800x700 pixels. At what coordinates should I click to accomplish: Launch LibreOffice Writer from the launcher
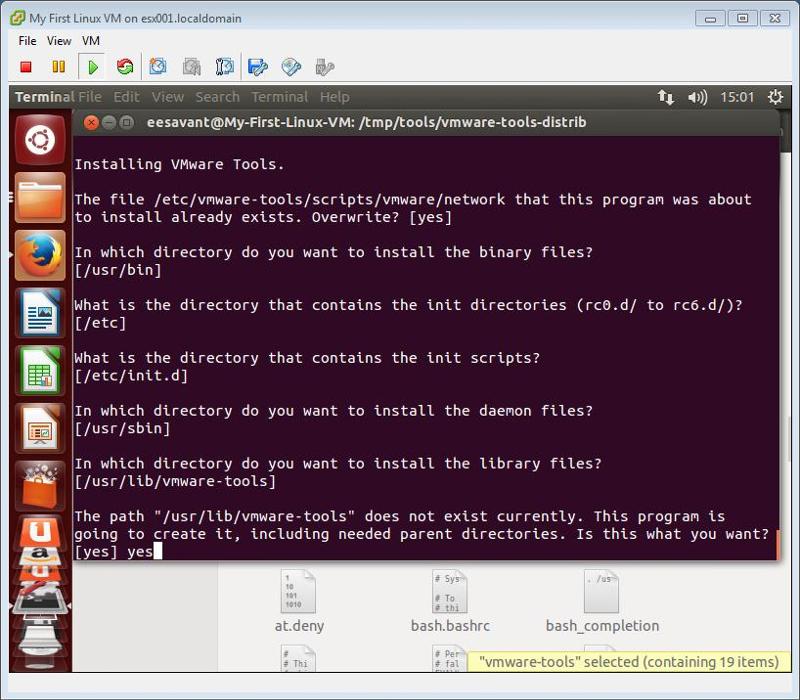point(40,313)
